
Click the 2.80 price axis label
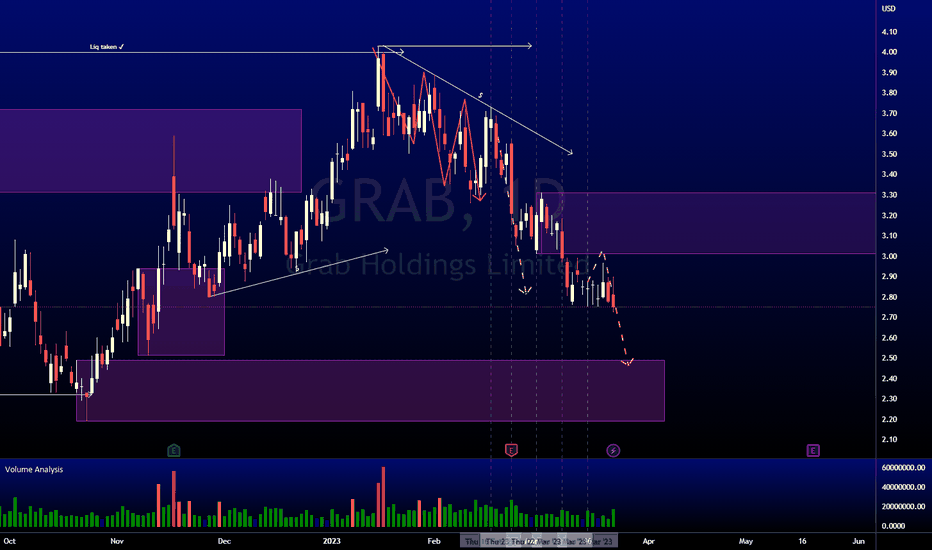click(889, 297)
